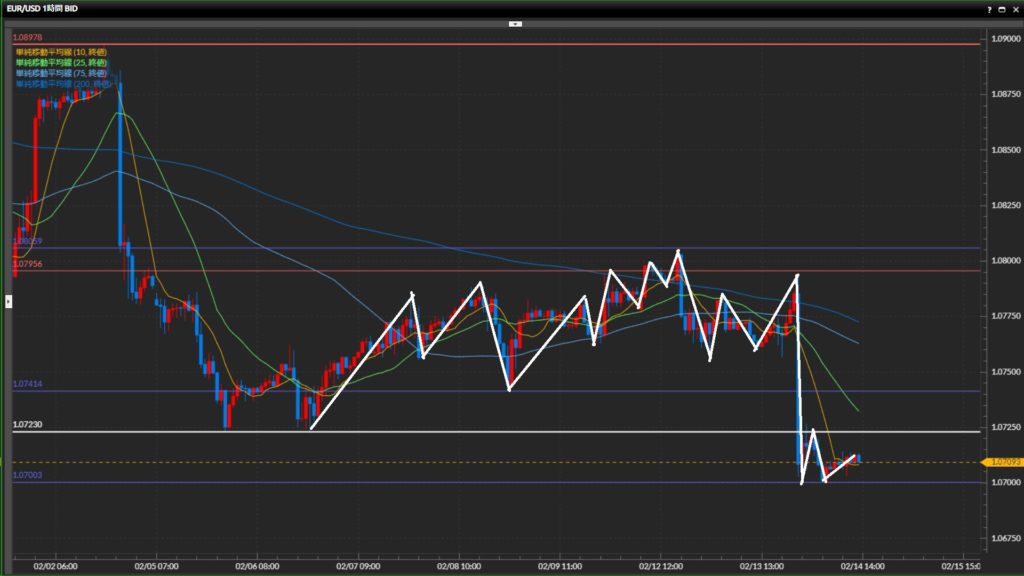1024x576 pixels.
Task: Select the 1.07414 blue horizontal line label
Action: pos(27,384)
